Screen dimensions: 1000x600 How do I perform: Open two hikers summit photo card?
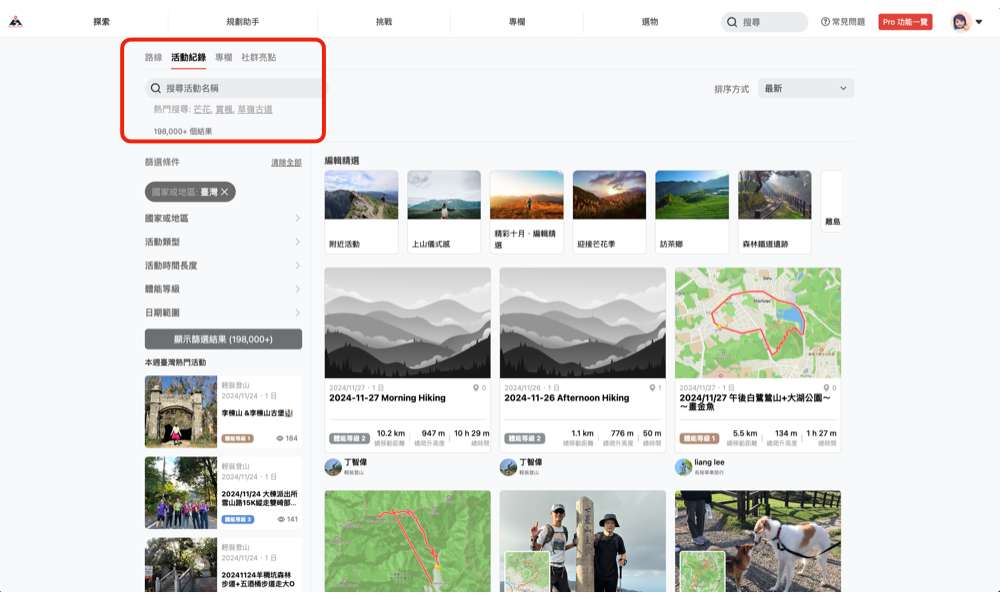(583, 541)
